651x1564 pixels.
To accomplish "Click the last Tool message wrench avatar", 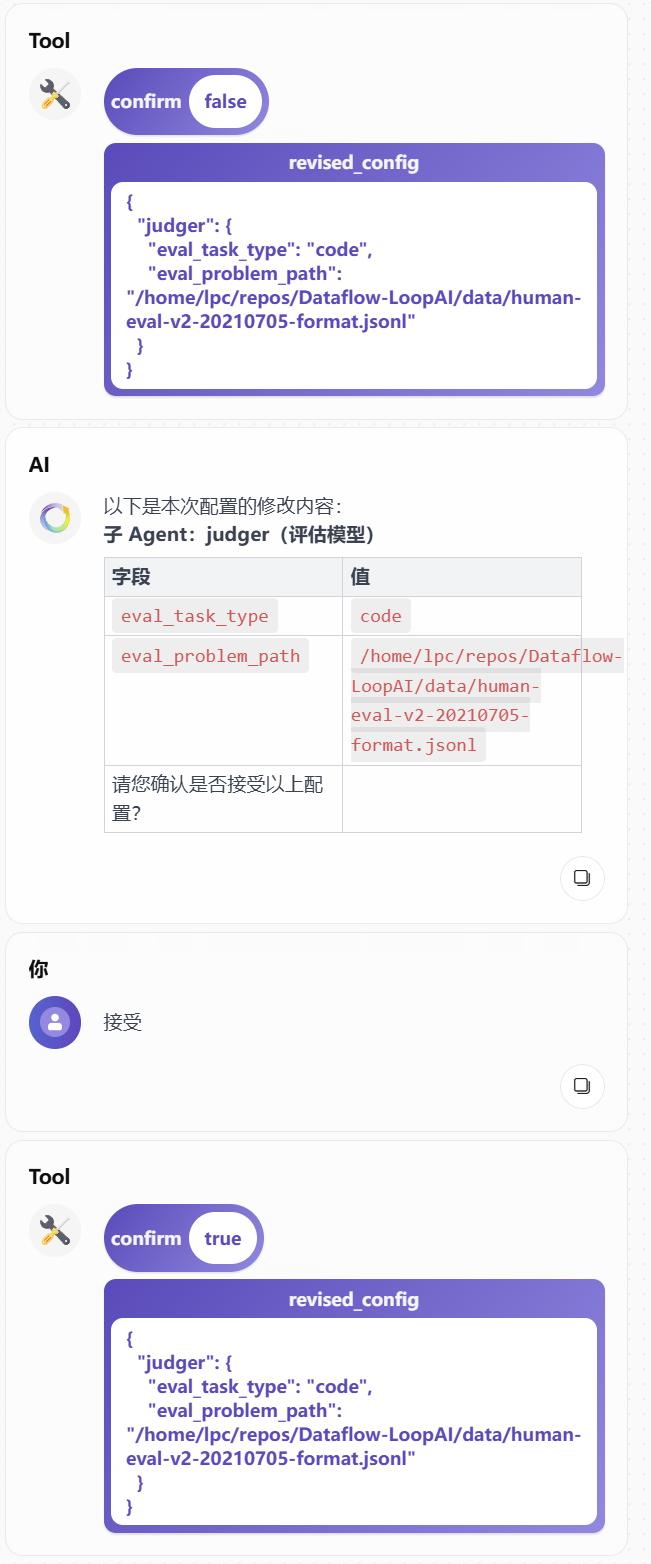I will click(55, 1230).
